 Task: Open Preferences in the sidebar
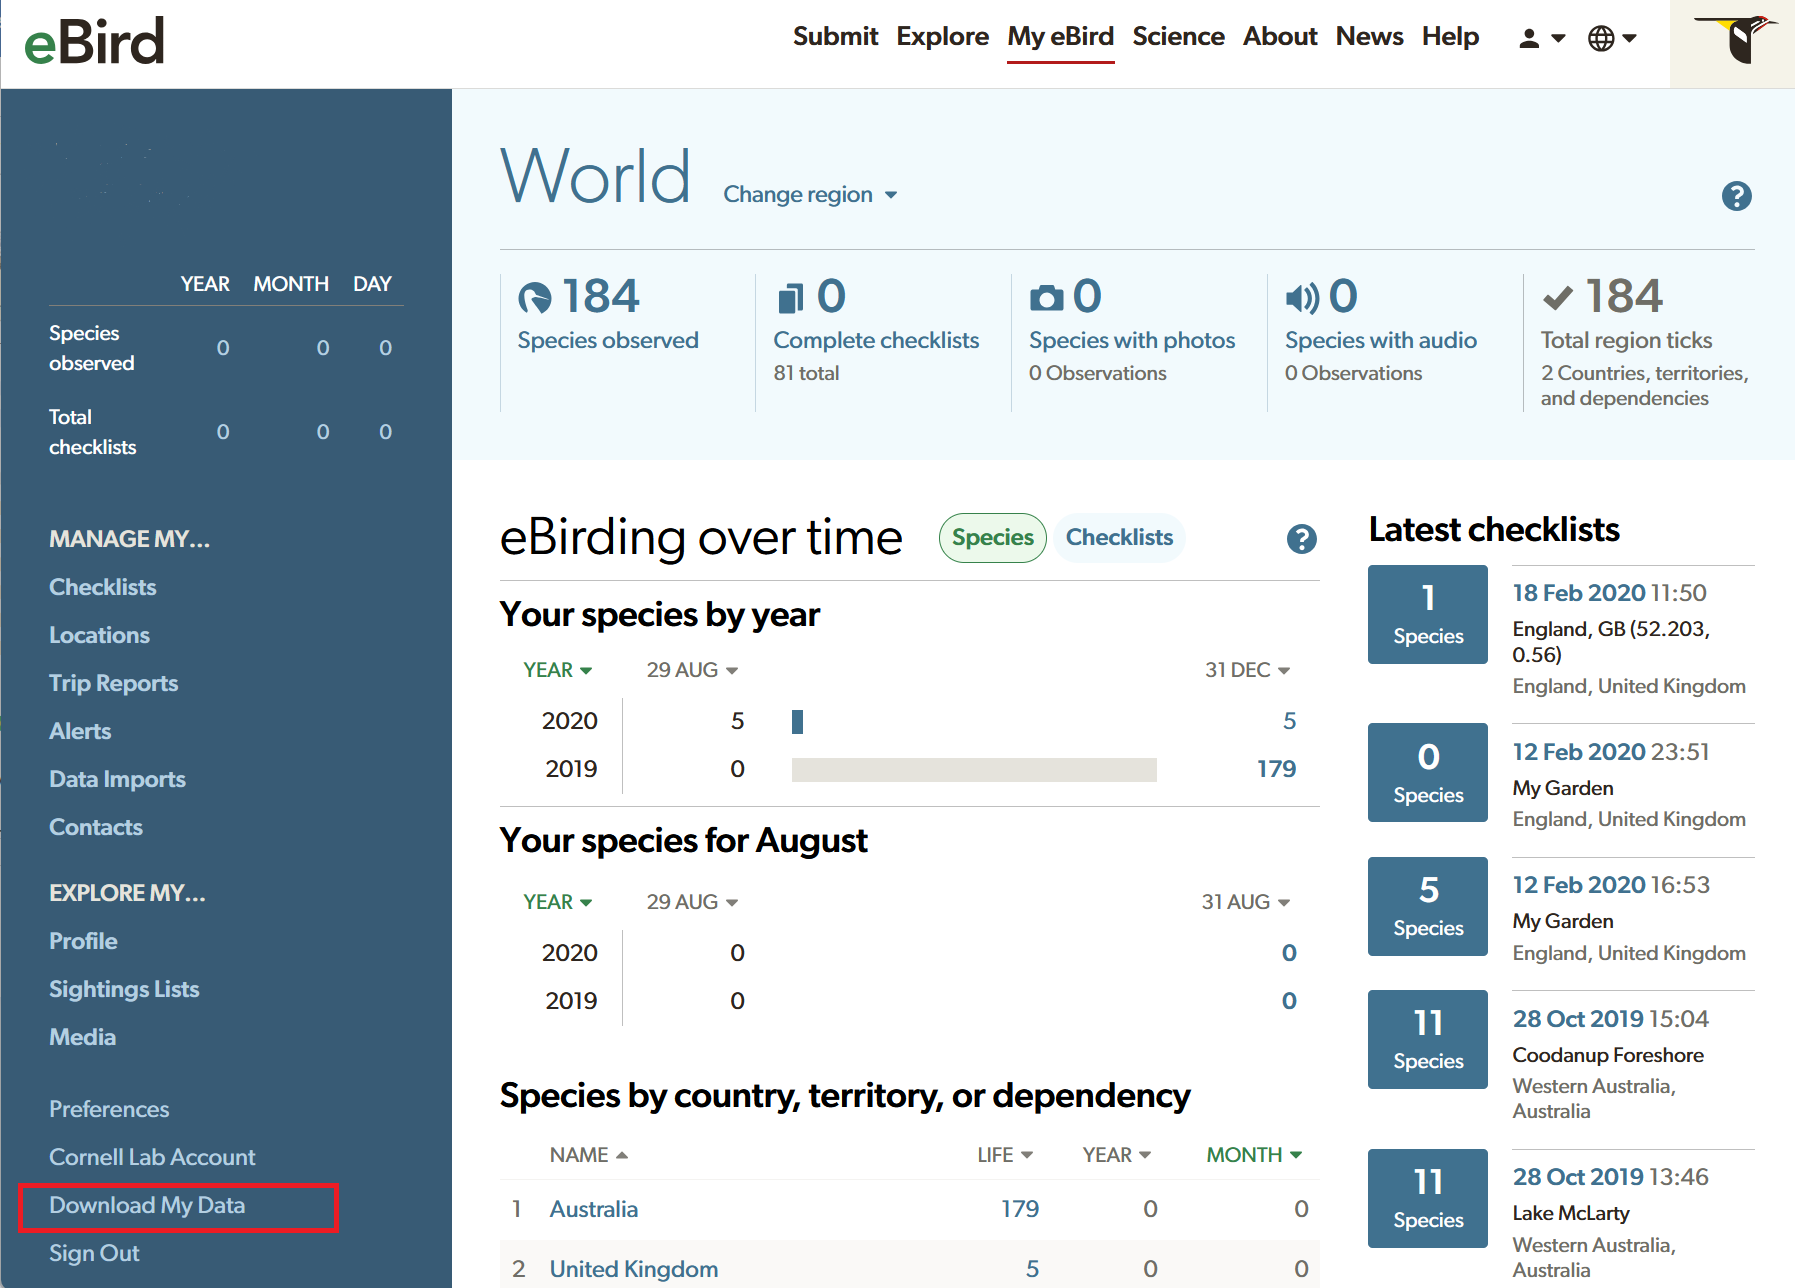109,1109
